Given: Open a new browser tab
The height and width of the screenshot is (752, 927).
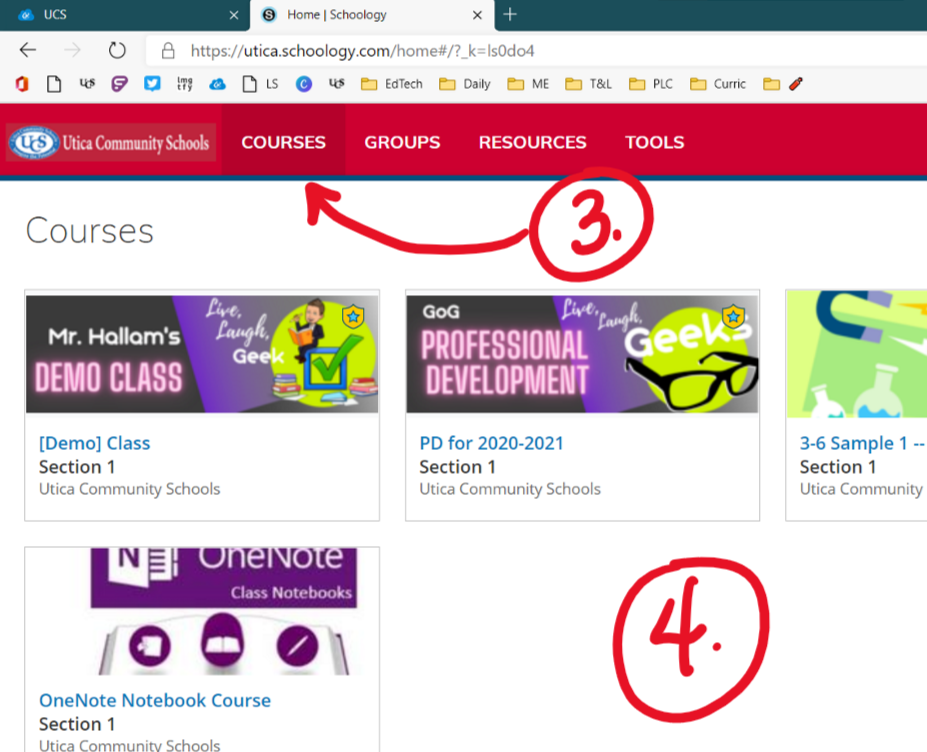Looking at the screenshot, I should (510, 14).
